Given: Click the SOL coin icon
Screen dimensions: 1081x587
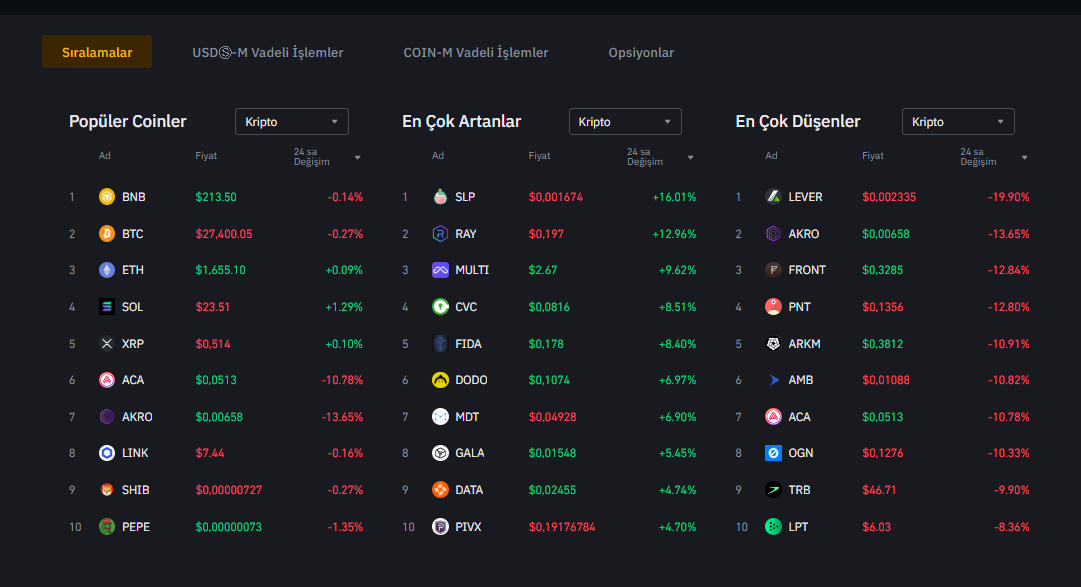Looking at the screenshot, I should (107, 307).
